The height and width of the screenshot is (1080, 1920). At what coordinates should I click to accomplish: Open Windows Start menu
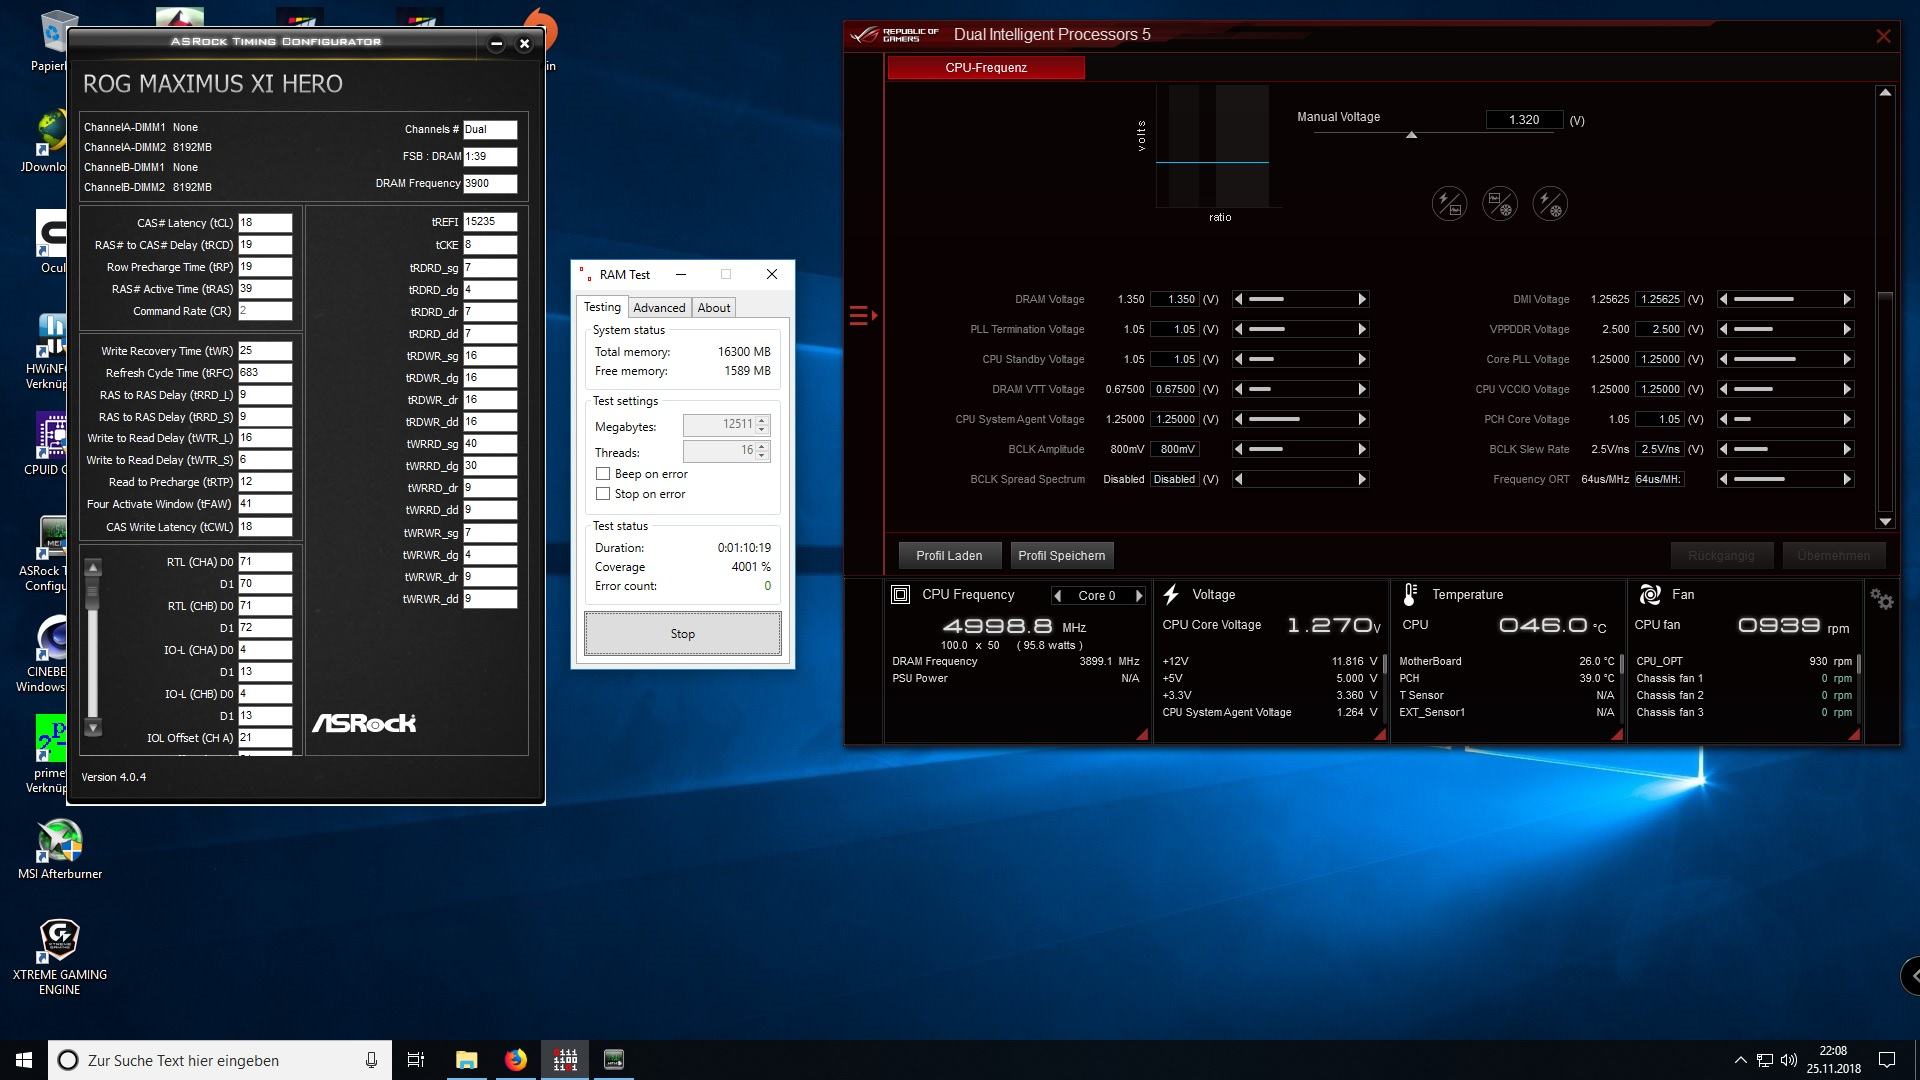[x=24, y=1060]
